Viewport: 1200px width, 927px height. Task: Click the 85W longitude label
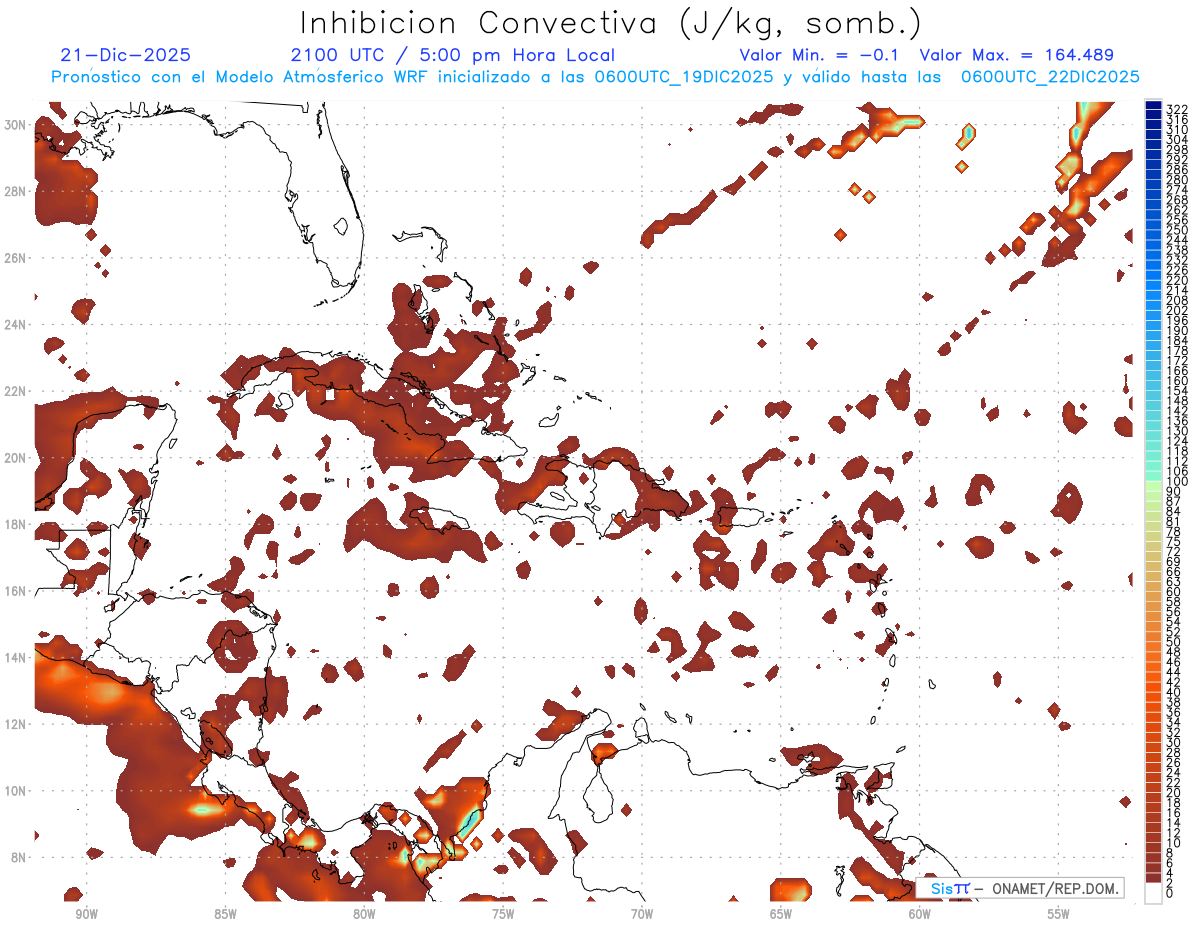coord(225,914)
